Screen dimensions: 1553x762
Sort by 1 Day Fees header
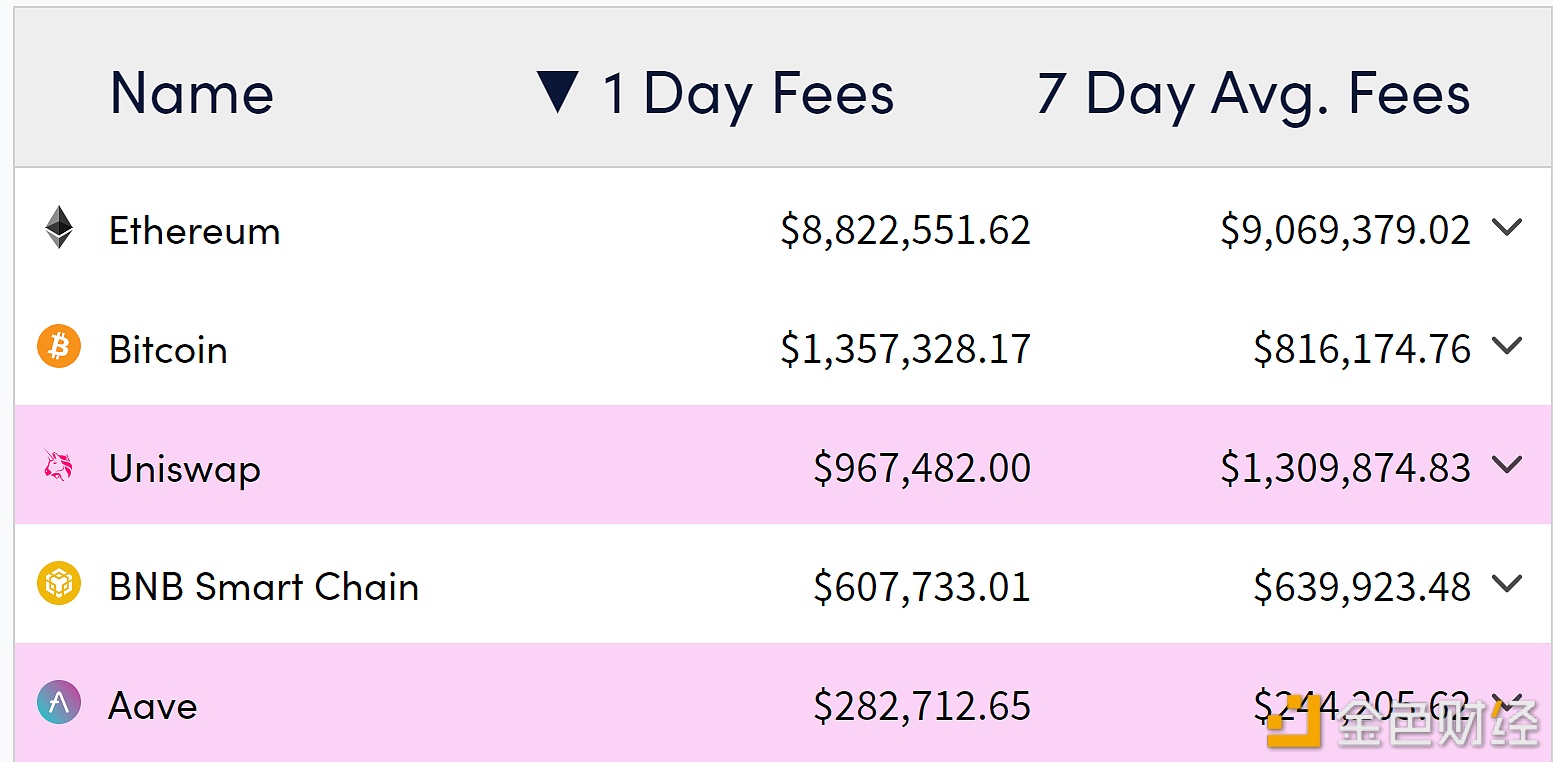[x=748, y=94]
